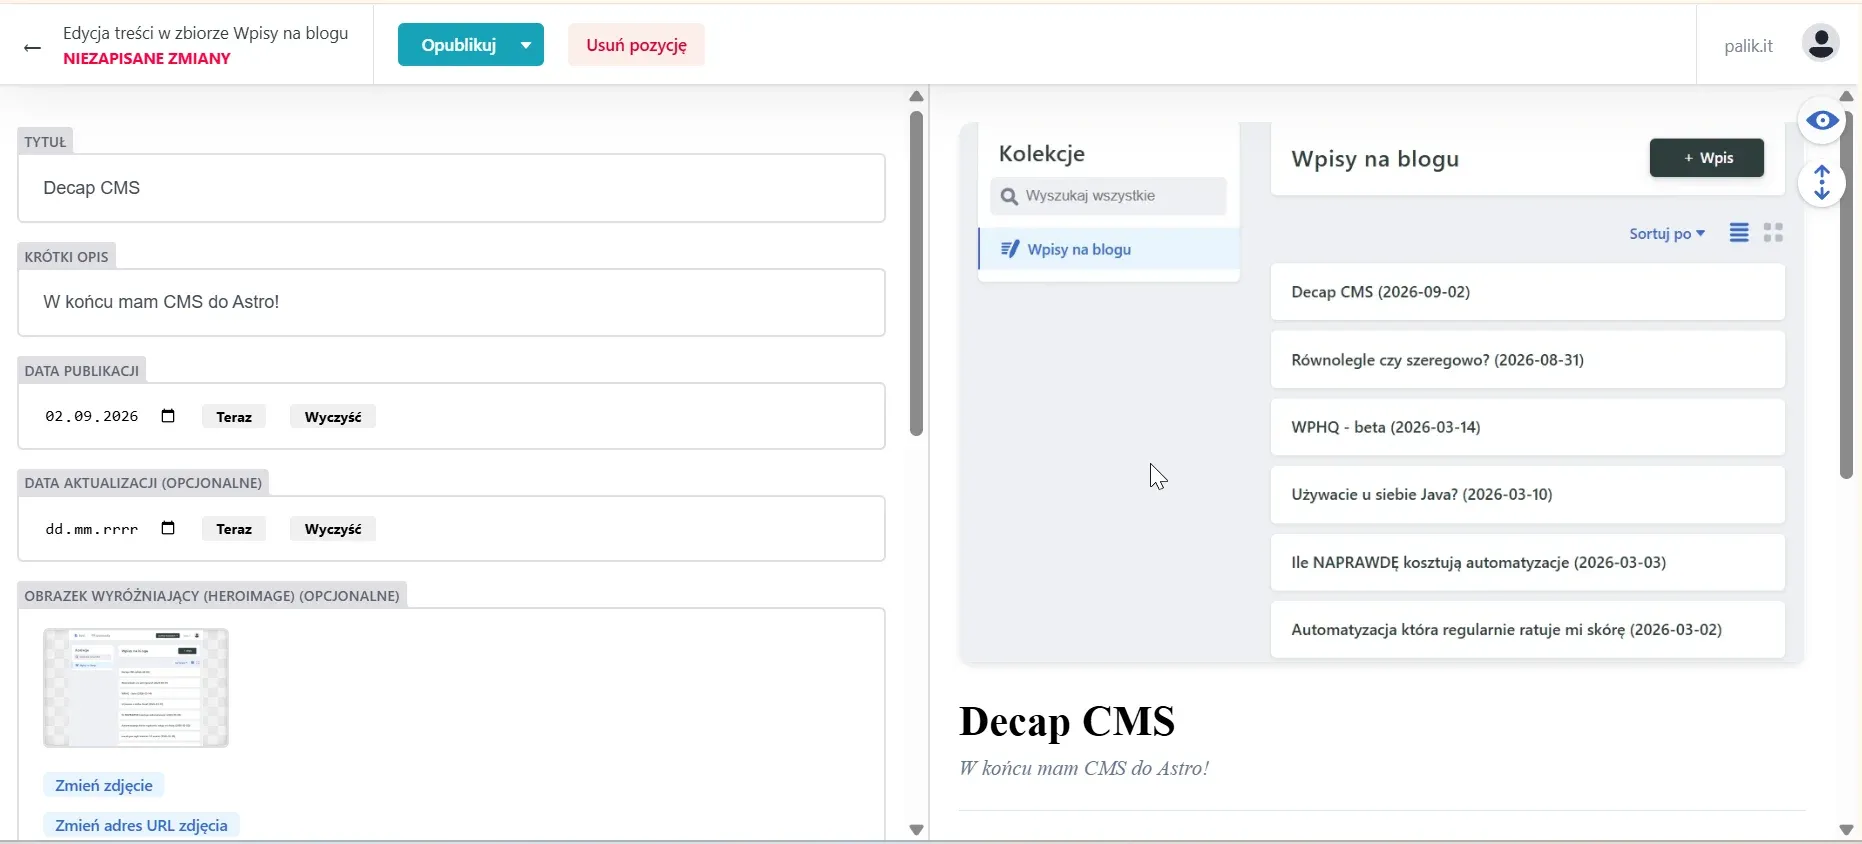Click the empty Data aktualizacji date field
This screenshot has width=1862, height=844.
point(92,529)
